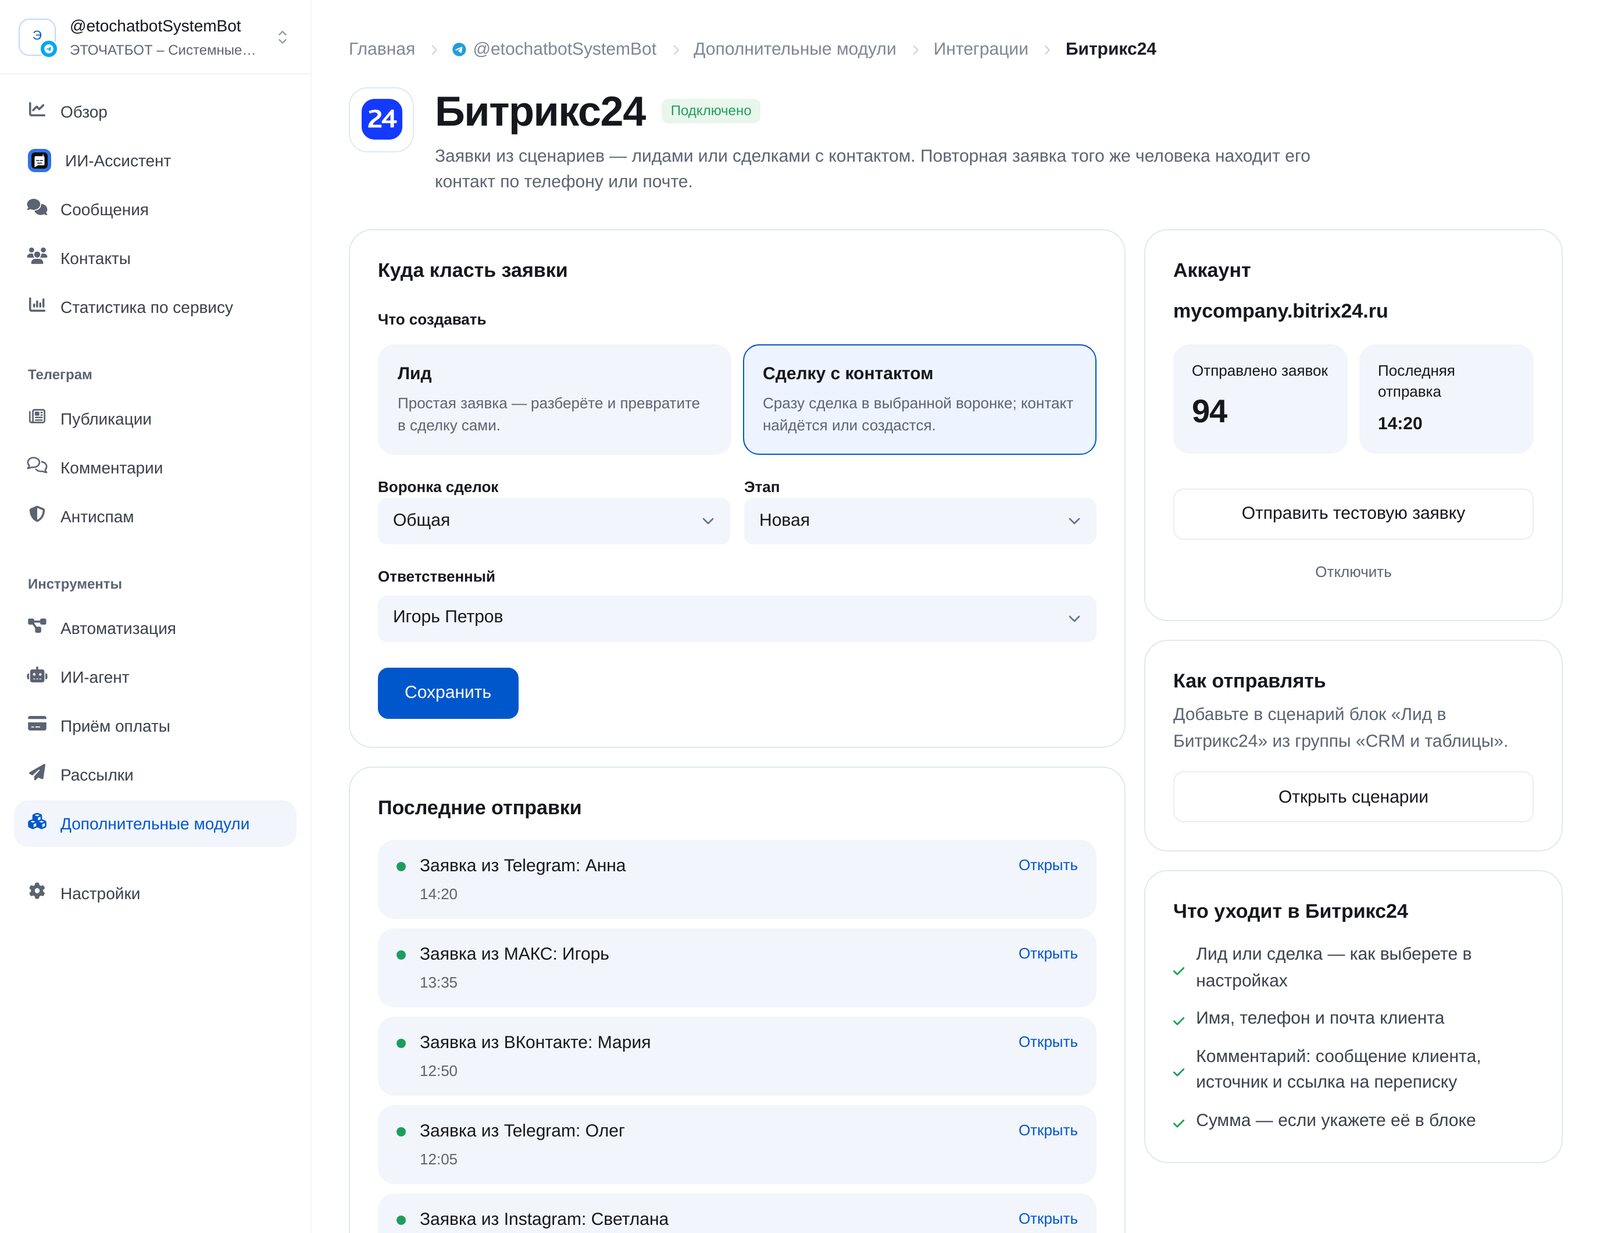Open the Автоматизация menu item
This screenshot has height=1233, width=1600.
tap(155, 628)
